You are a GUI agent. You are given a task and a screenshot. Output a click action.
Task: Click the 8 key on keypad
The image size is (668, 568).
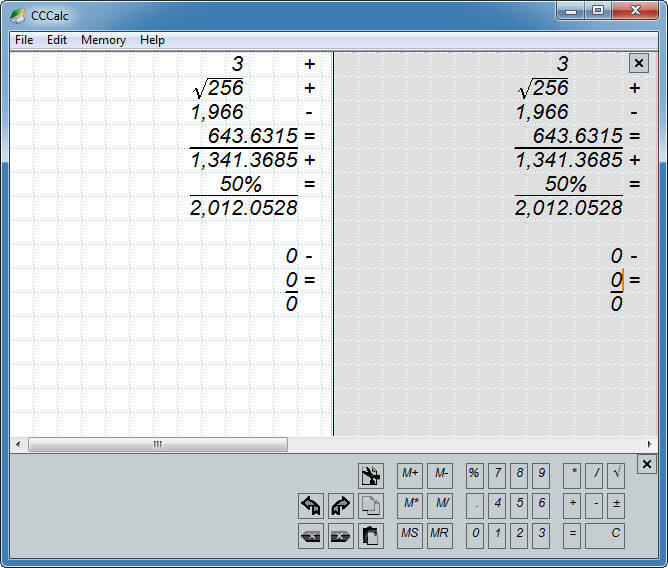(519, 476)
